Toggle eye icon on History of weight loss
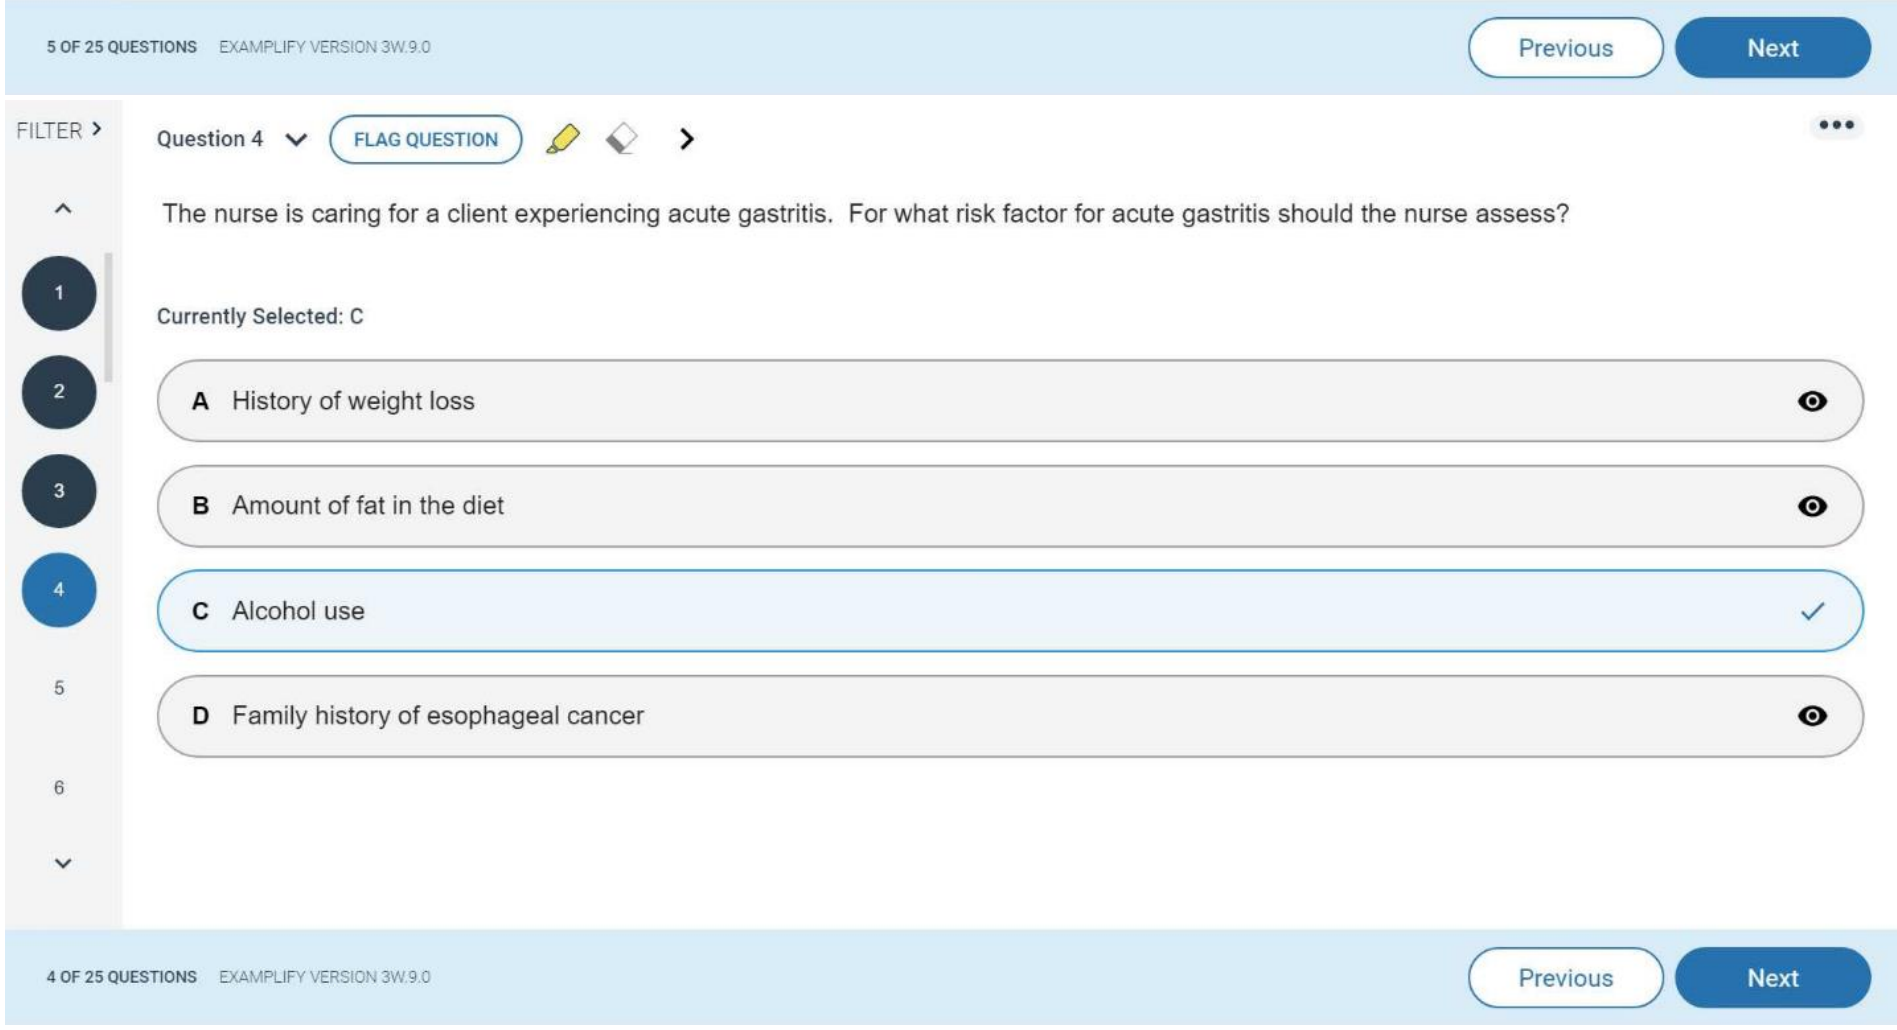 pos(1811,401)
